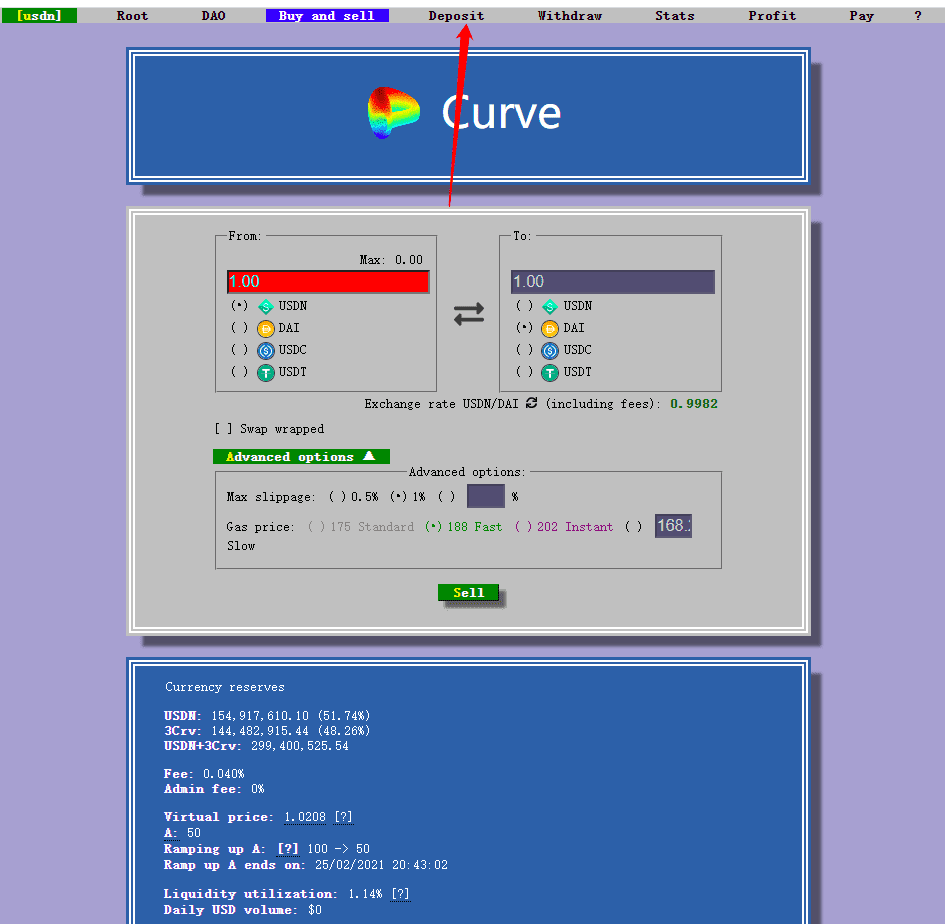Click USDN token icon in From box

coord(265,306)
